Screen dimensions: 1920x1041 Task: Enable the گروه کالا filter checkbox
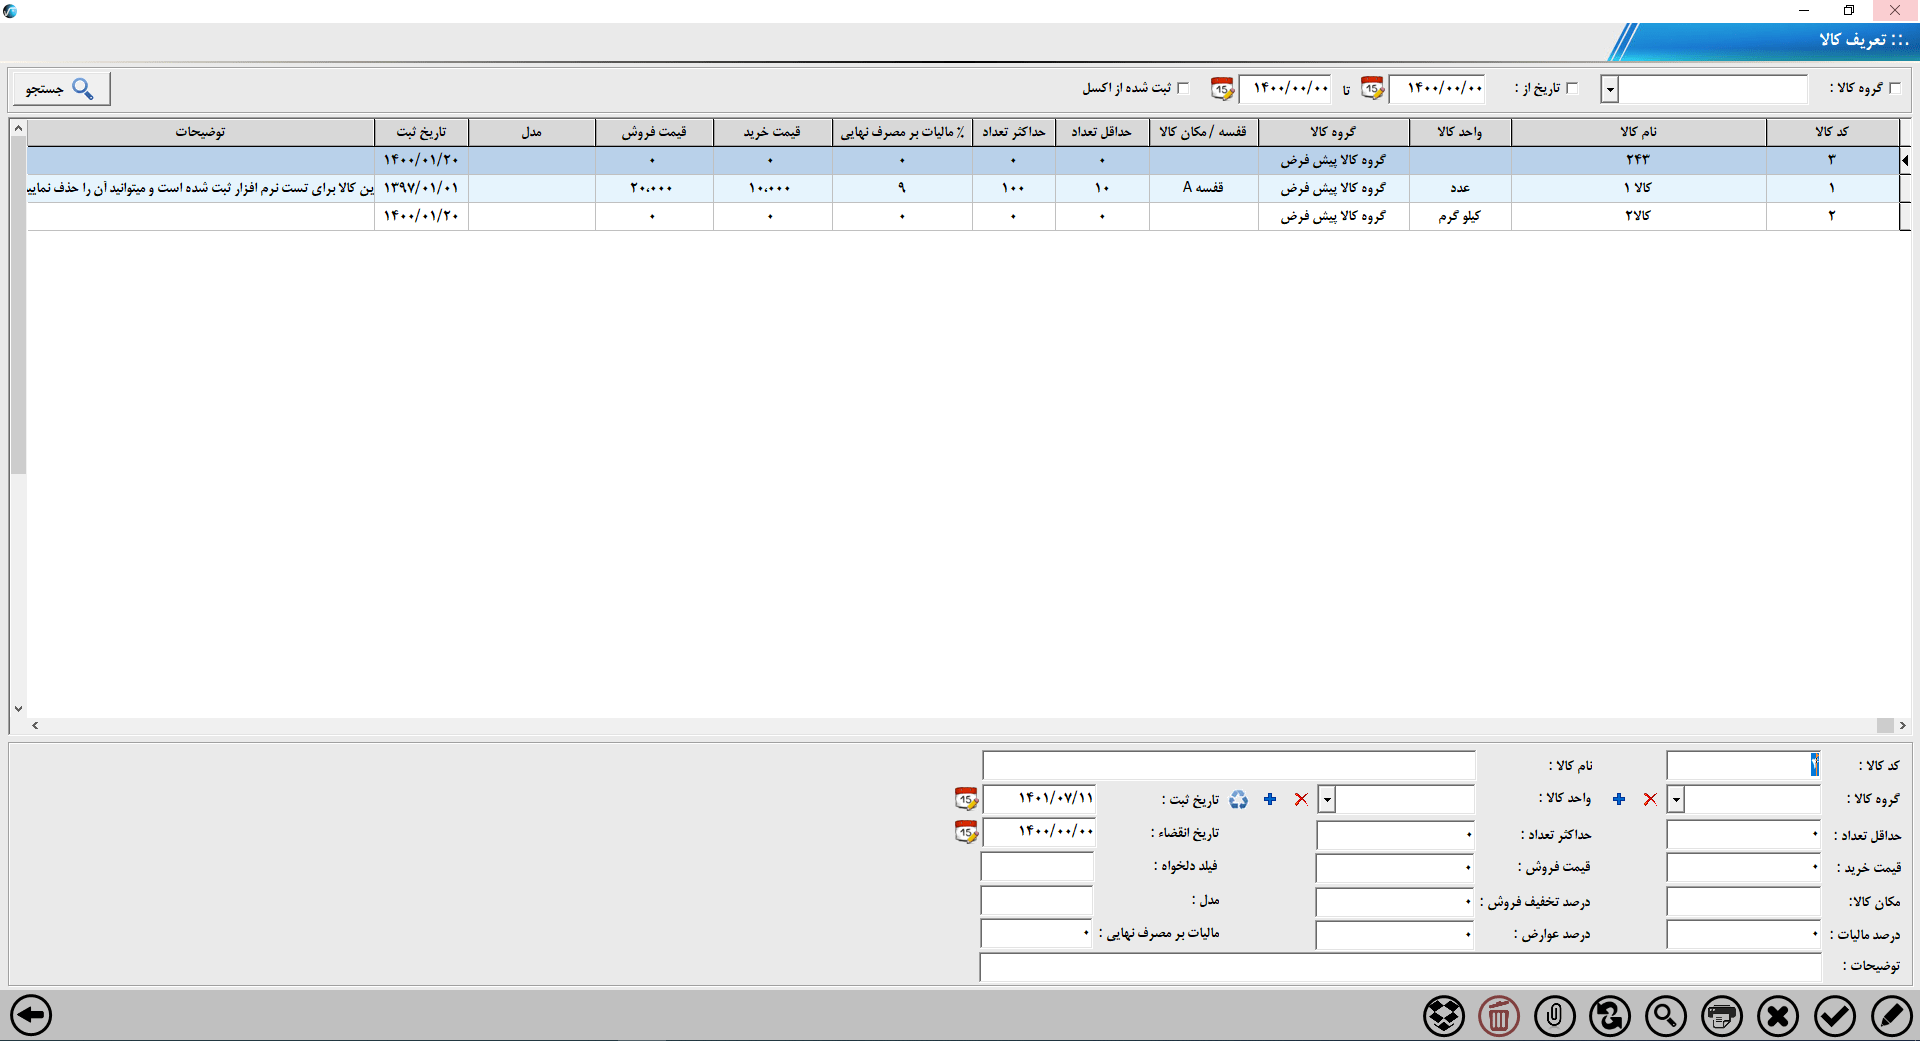pyautogui.click(x=1895, y=88)
